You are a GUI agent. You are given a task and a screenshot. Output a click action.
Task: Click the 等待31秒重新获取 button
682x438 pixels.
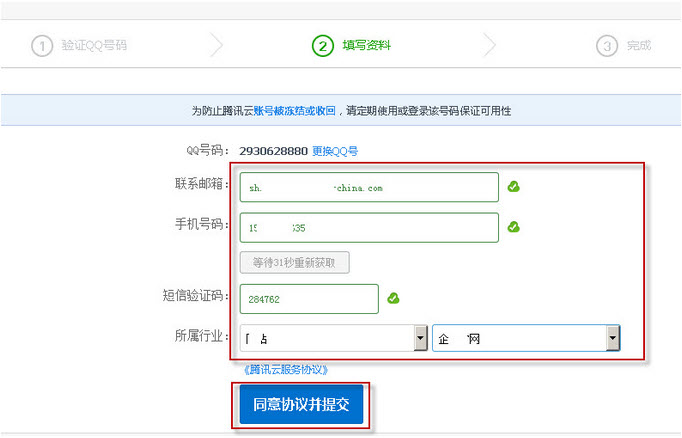click(294, 263)
